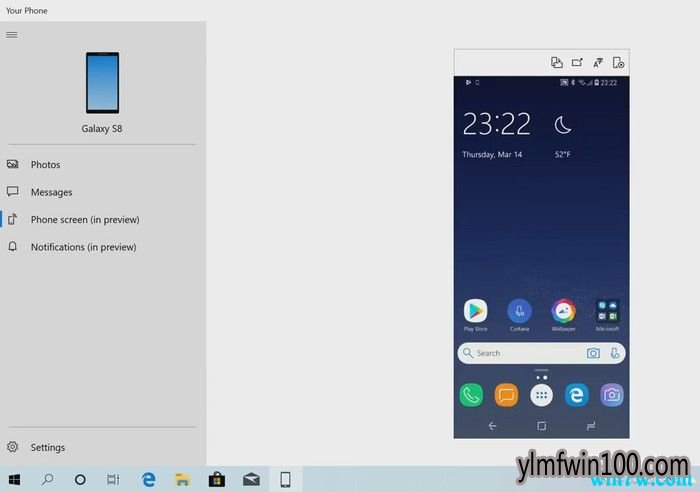Click the first phone-screen toolbar copy icon

556,63
